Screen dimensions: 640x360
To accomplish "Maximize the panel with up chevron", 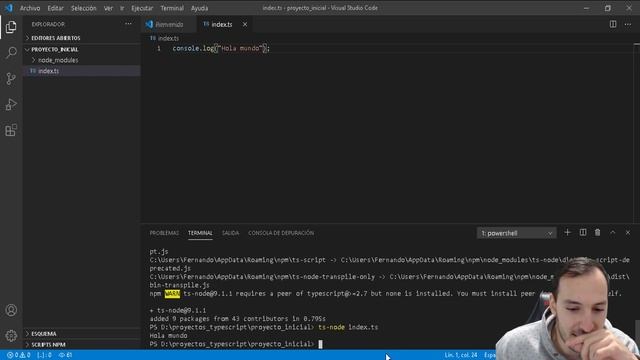I will click(613, 233).
